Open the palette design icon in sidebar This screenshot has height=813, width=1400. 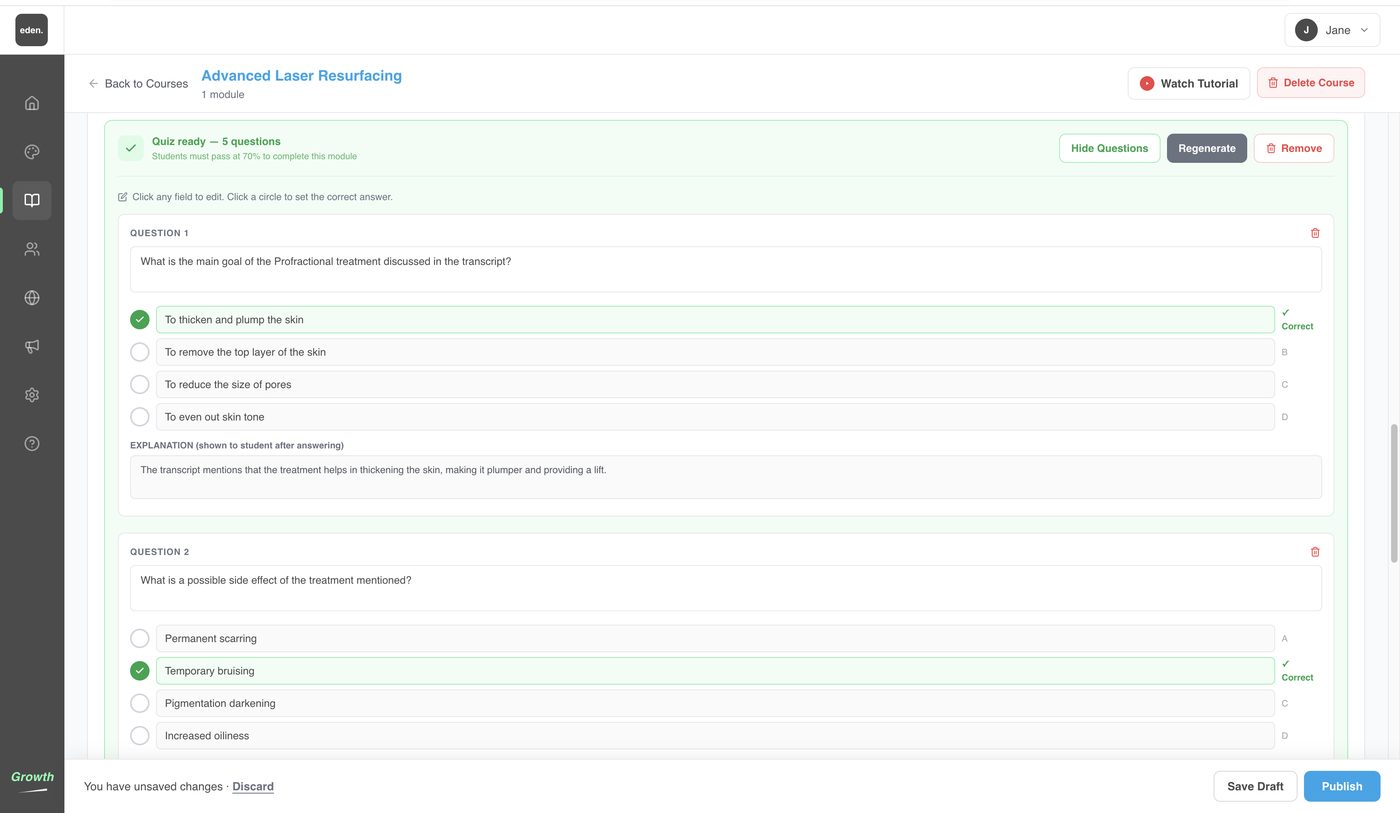coord(32,152)
